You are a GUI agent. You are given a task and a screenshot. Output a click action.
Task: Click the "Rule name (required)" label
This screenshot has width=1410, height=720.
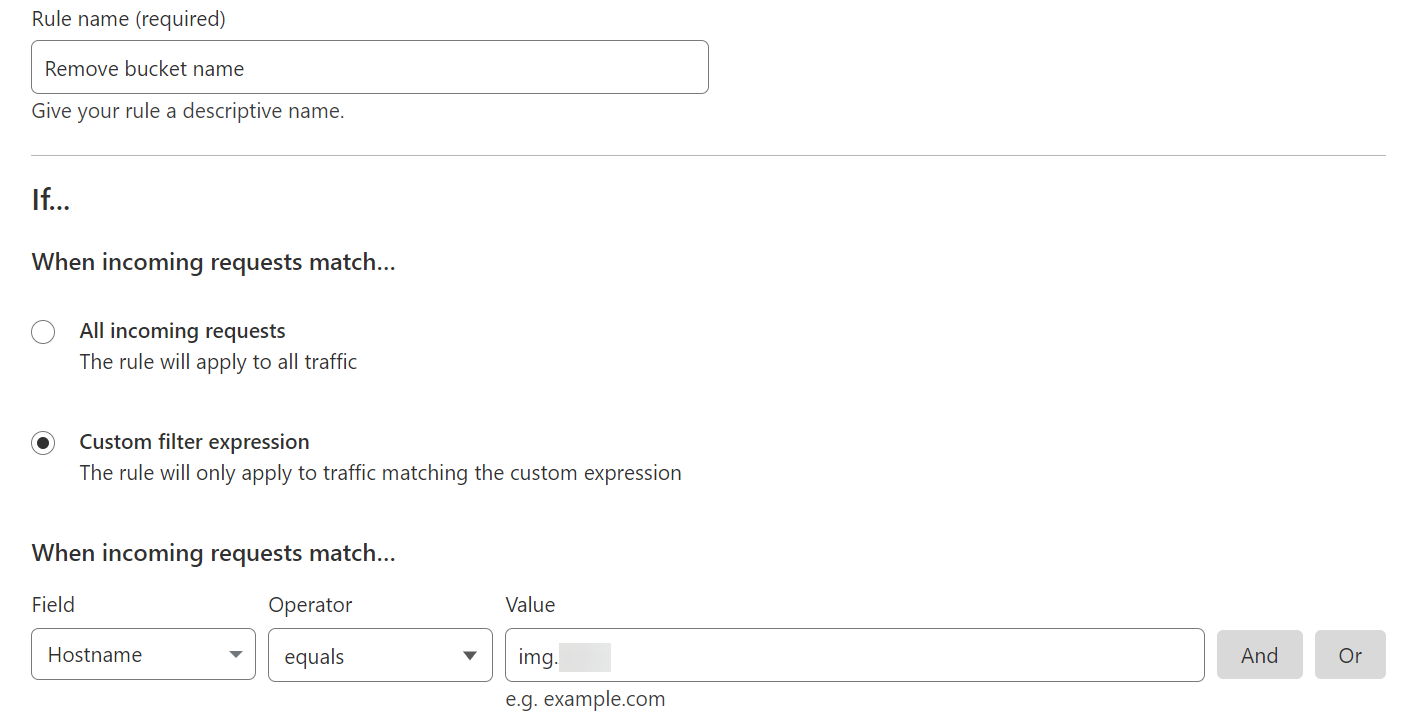pos(128,19)
